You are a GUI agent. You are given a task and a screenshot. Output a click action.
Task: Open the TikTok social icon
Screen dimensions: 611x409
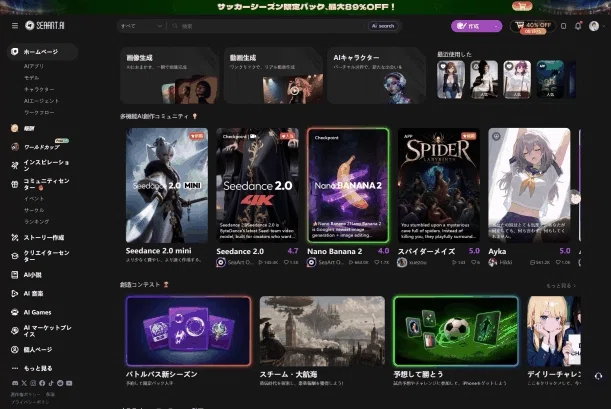[x=51, y=383]
